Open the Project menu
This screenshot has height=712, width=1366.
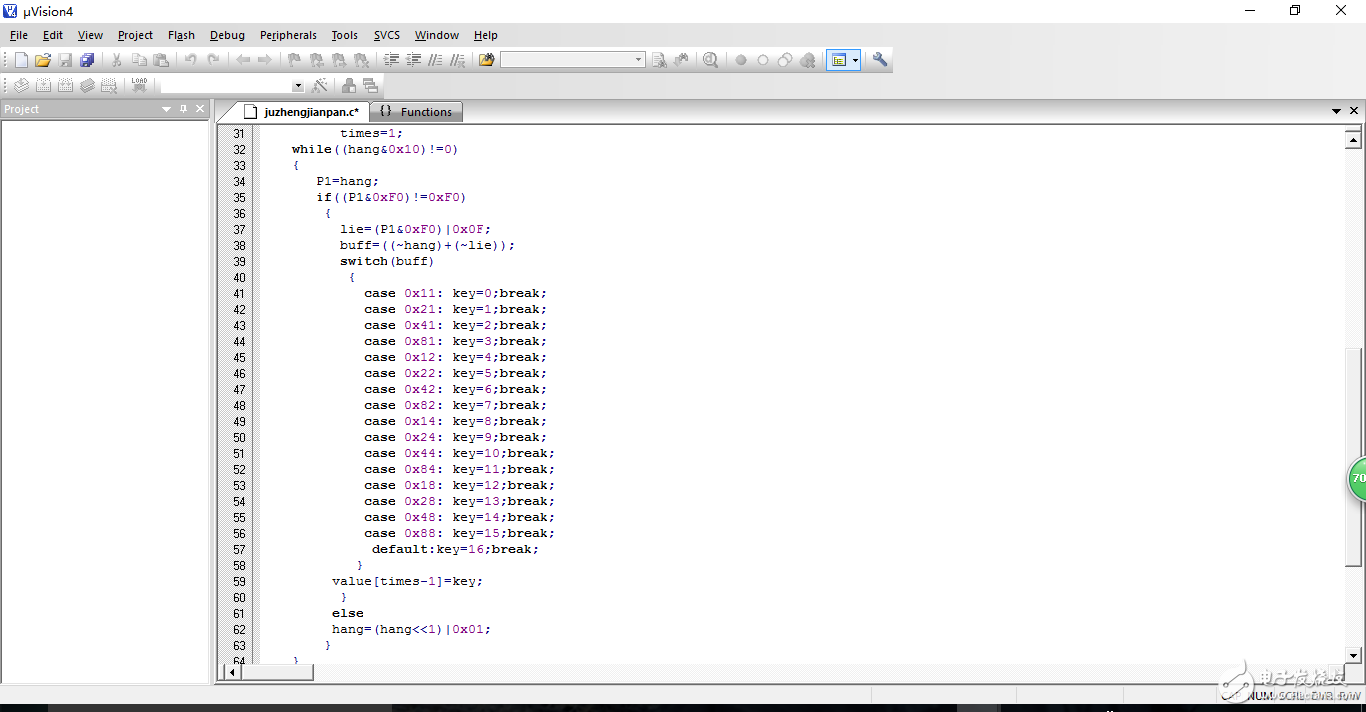point(135,35)
